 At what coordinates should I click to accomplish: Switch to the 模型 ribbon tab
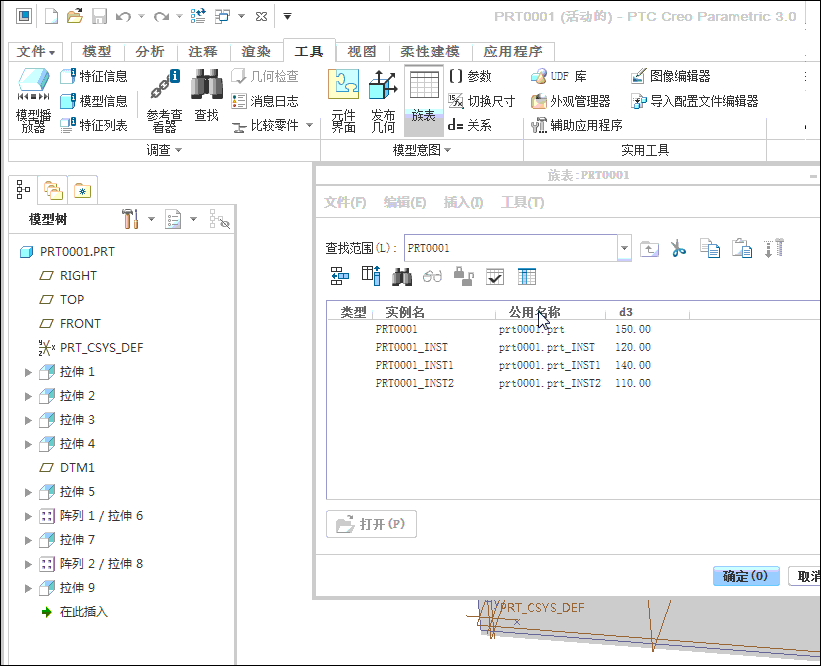pos(97,51)
